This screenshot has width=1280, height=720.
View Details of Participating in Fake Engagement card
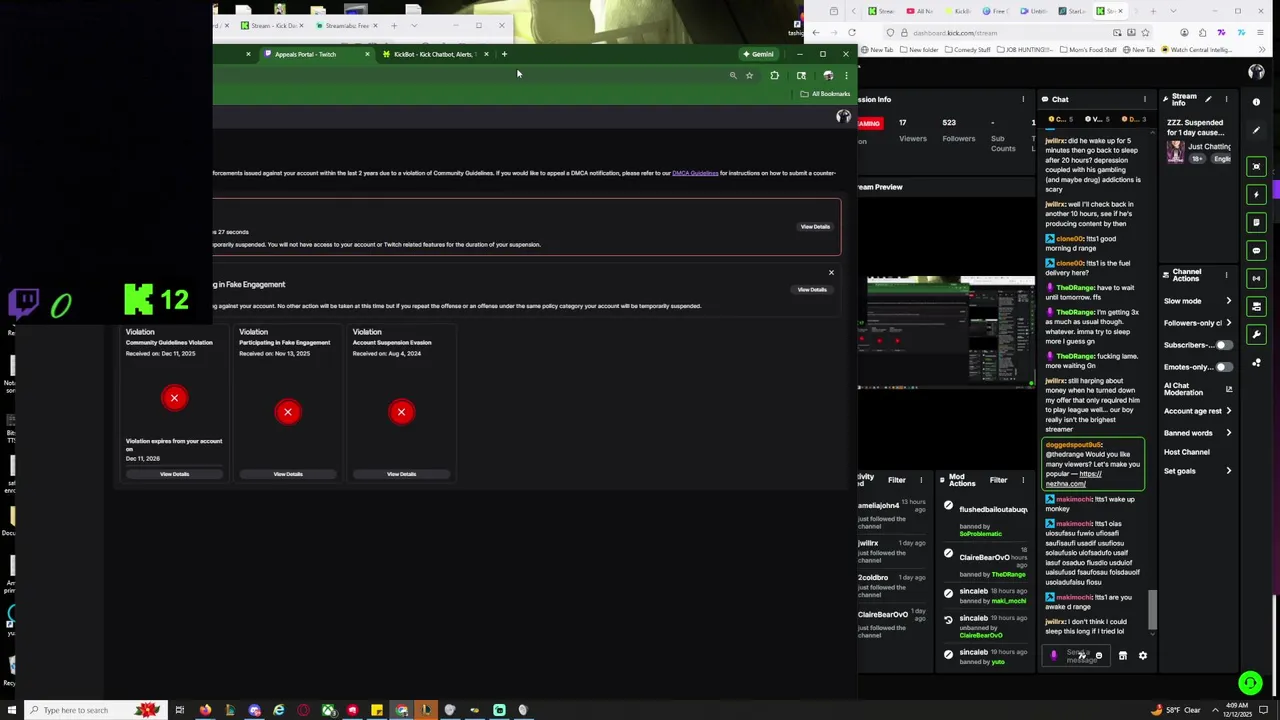tap(288, 474)
